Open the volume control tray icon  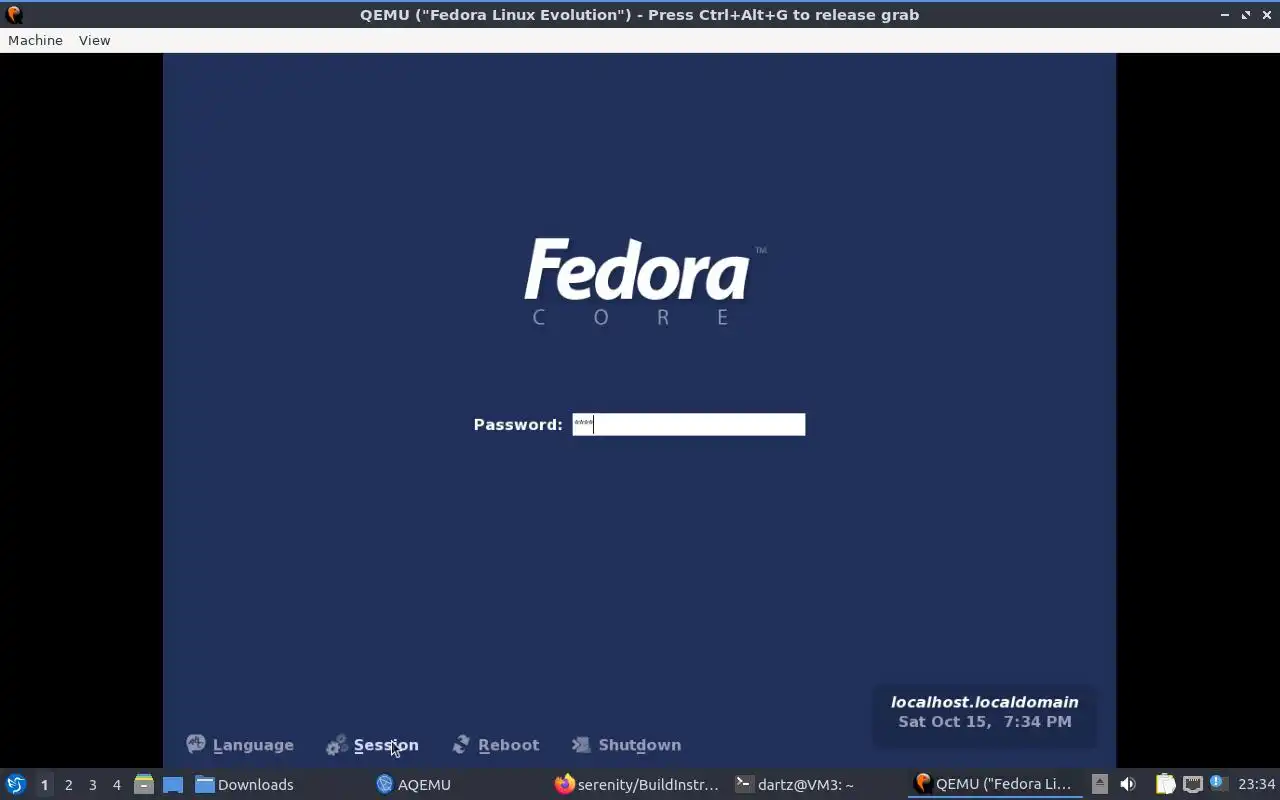[x=1128, y=784]
